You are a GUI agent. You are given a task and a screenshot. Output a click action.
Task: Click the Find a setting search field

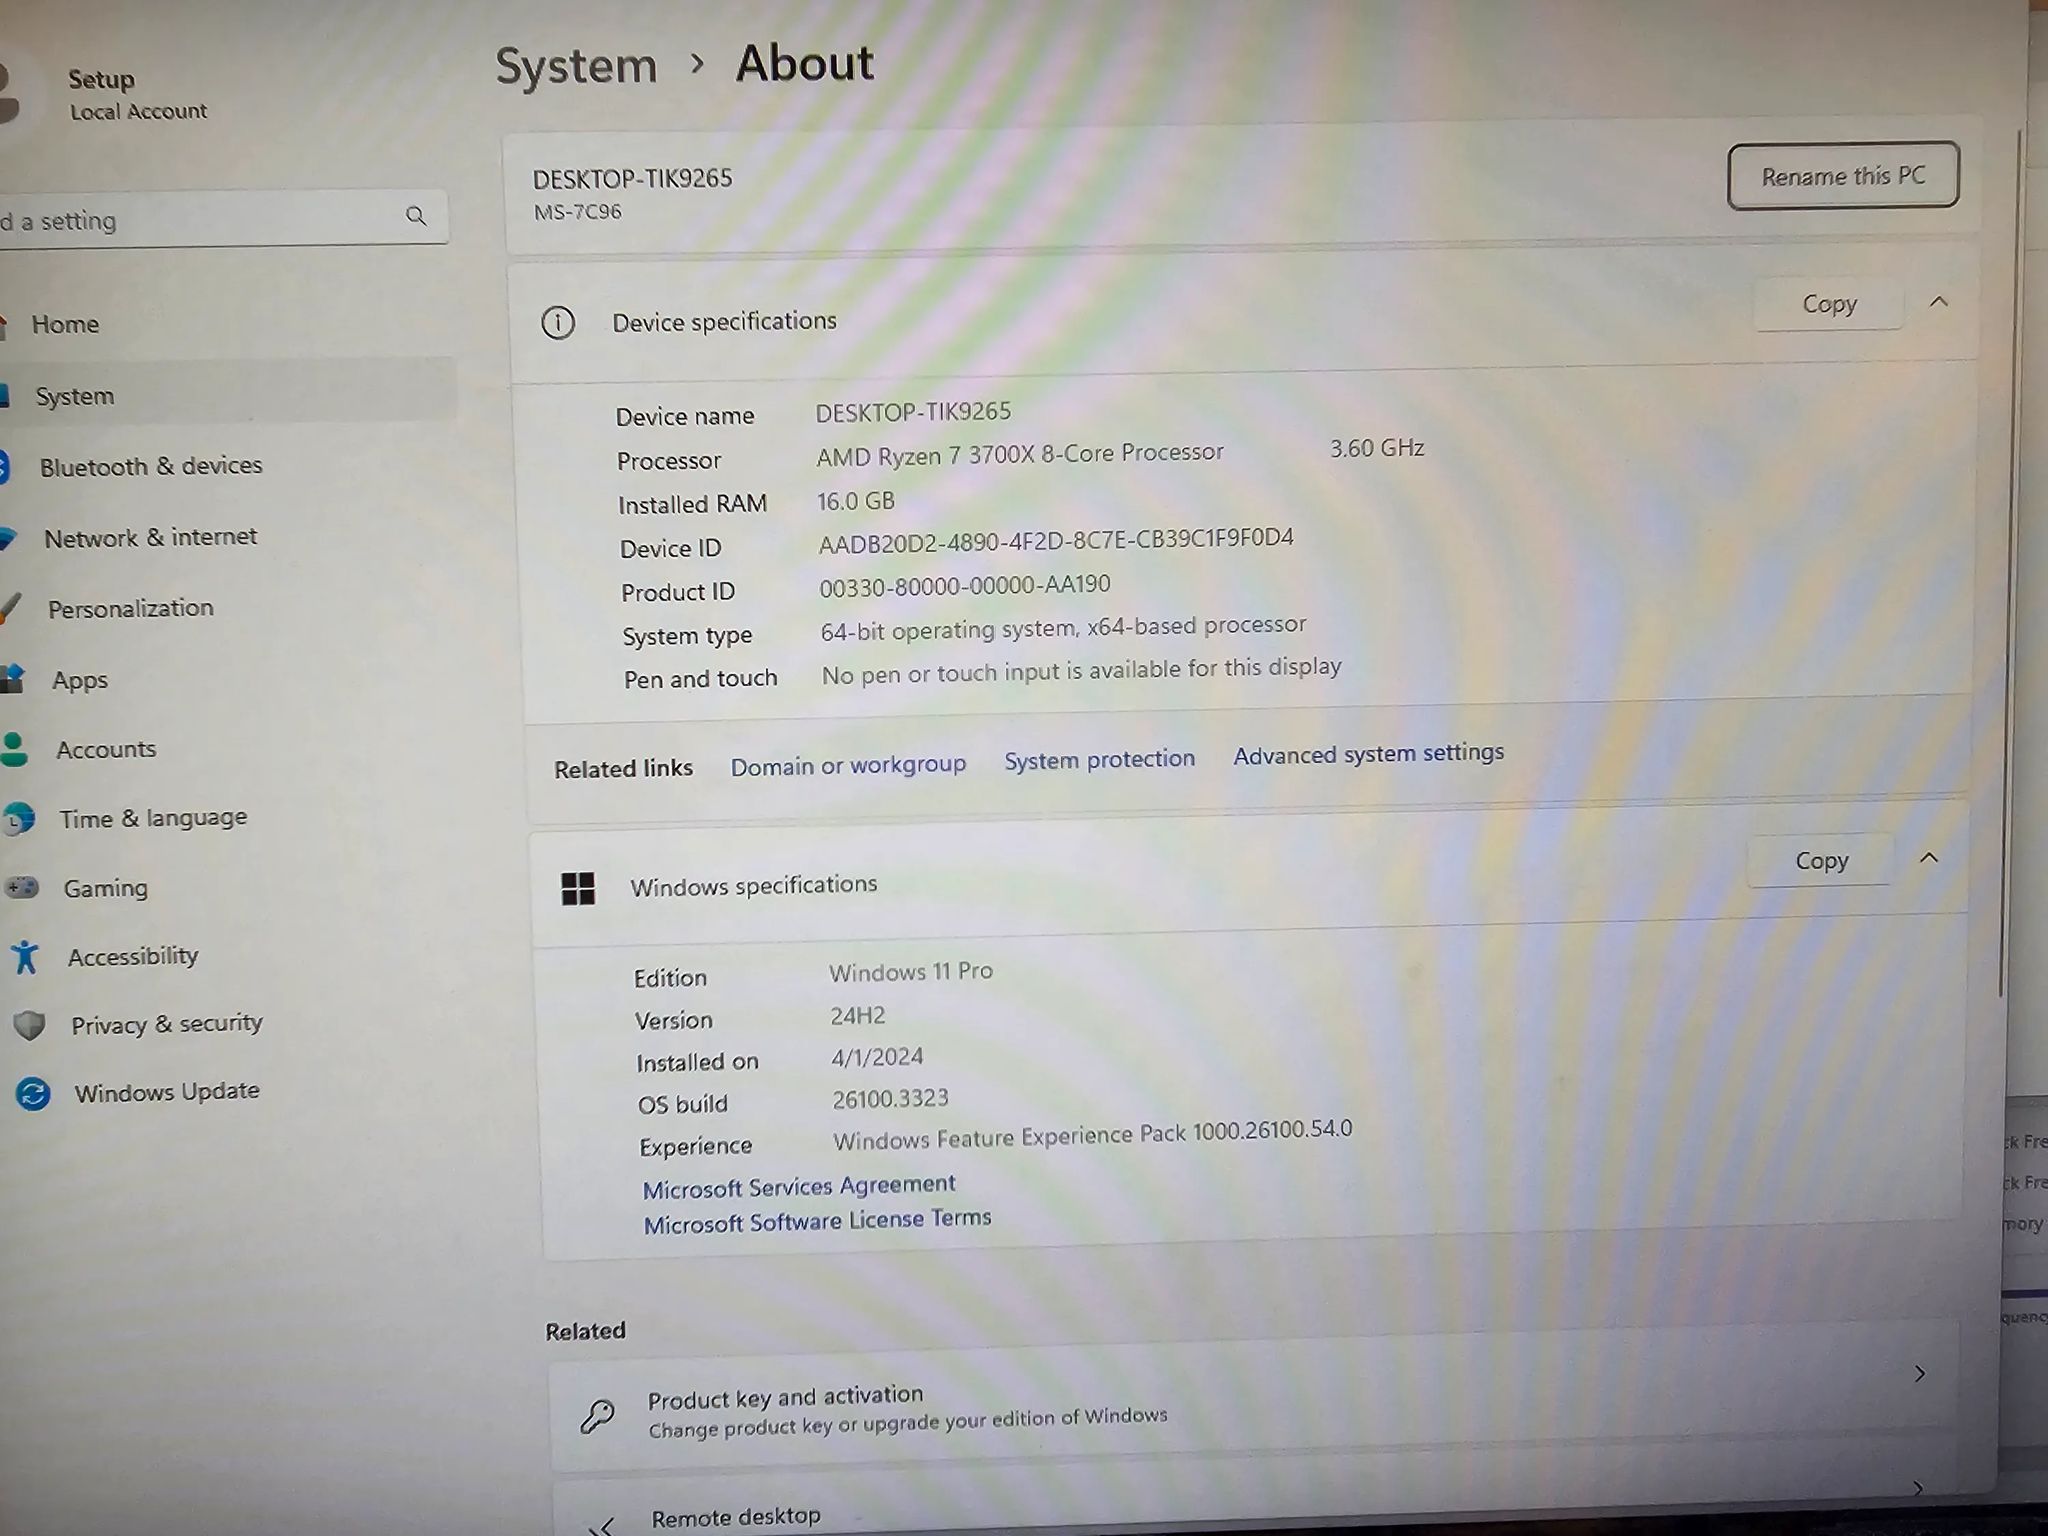(x=222, y=218)
